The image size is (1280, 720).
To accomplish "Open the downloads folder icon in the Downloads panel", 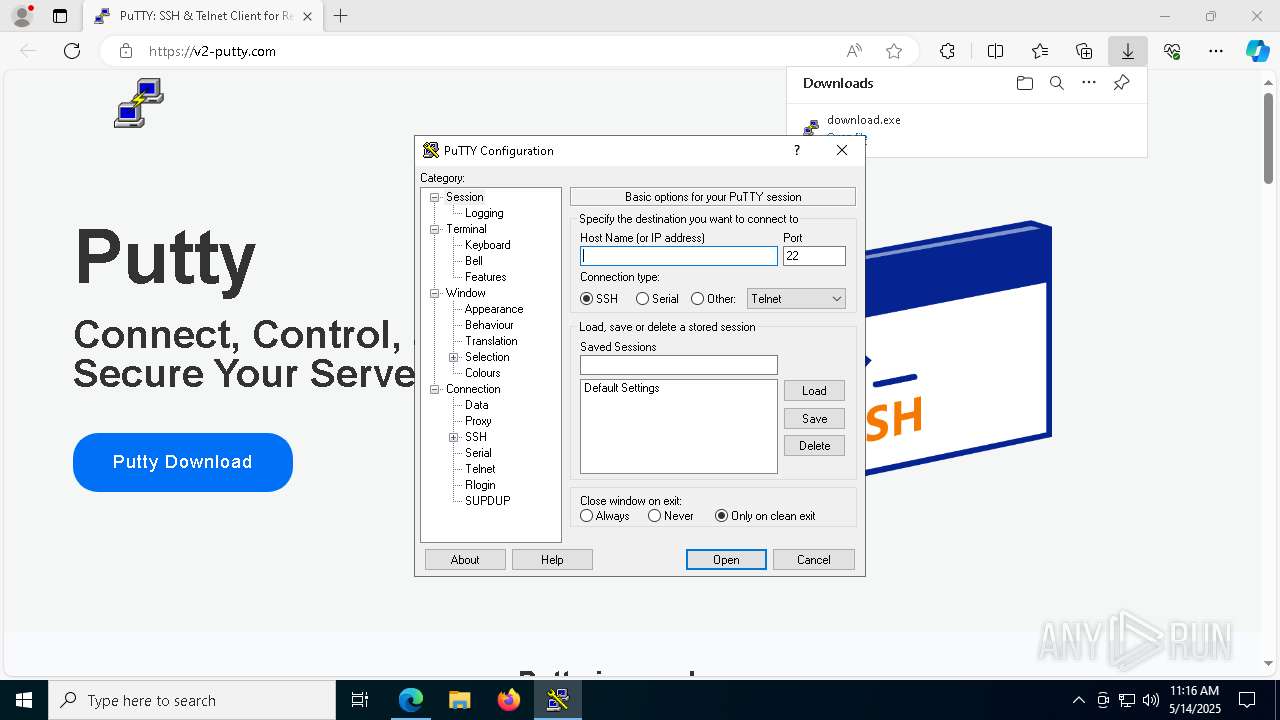I will pyautogui.click(x=1024, y=83).
